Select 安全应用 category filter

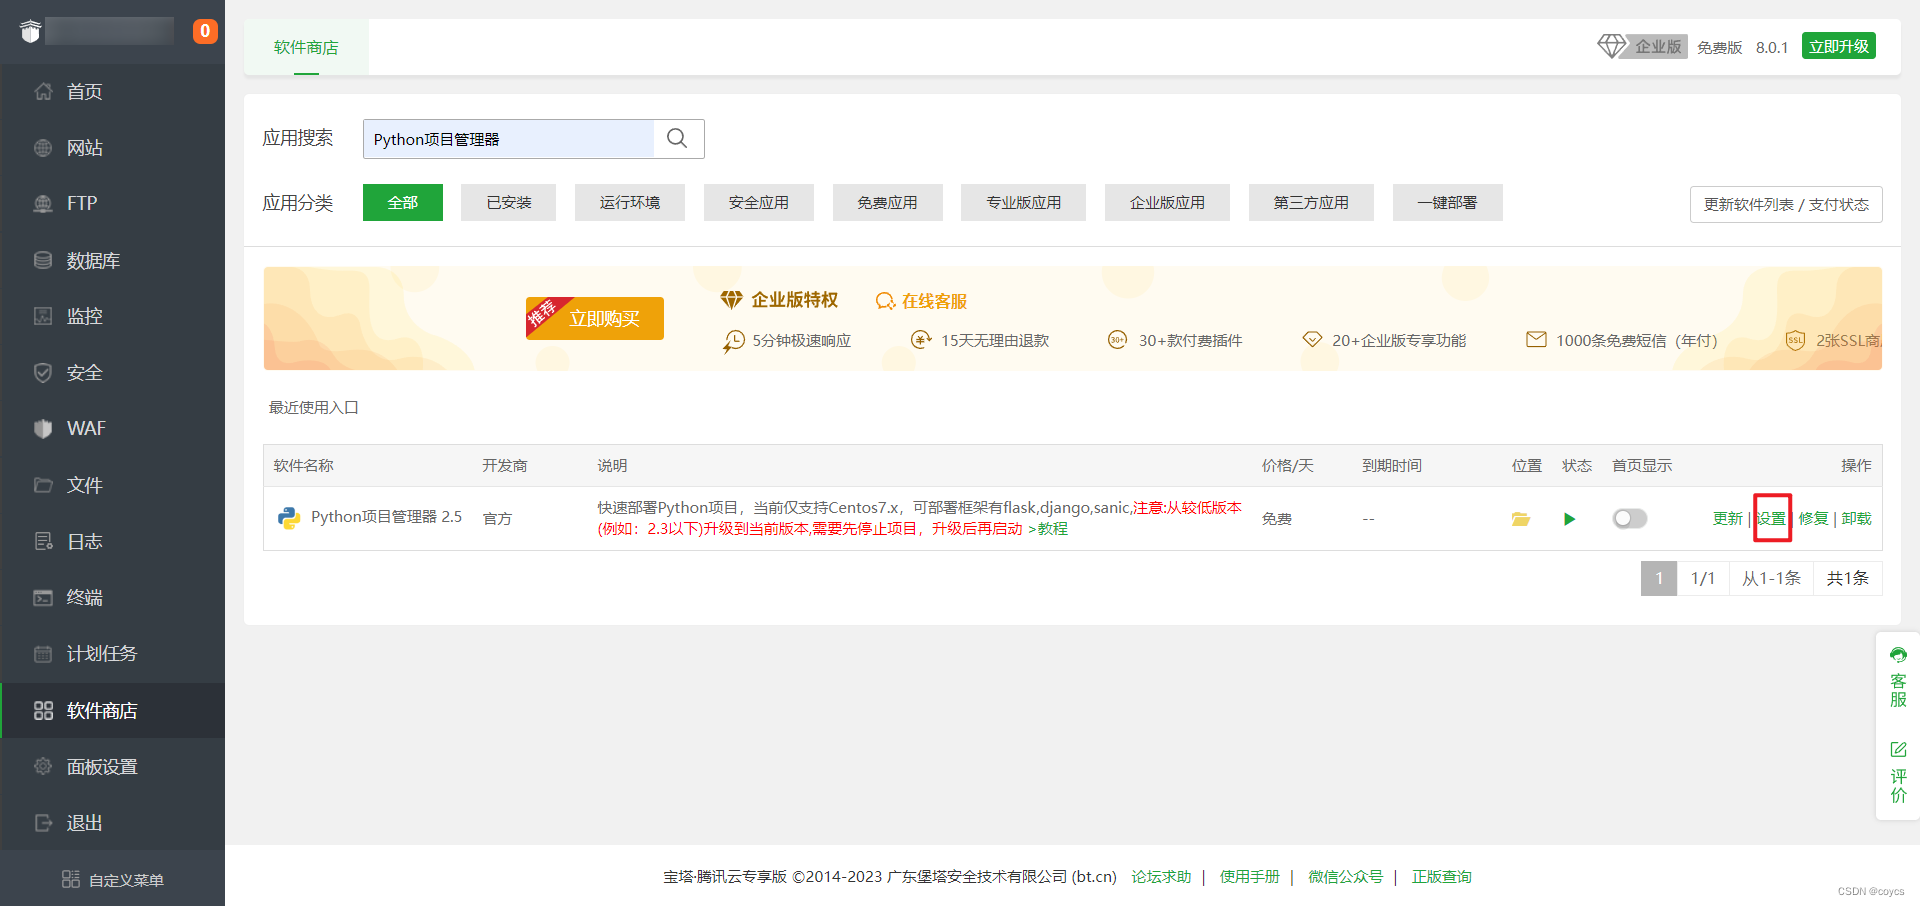[759, 202]
